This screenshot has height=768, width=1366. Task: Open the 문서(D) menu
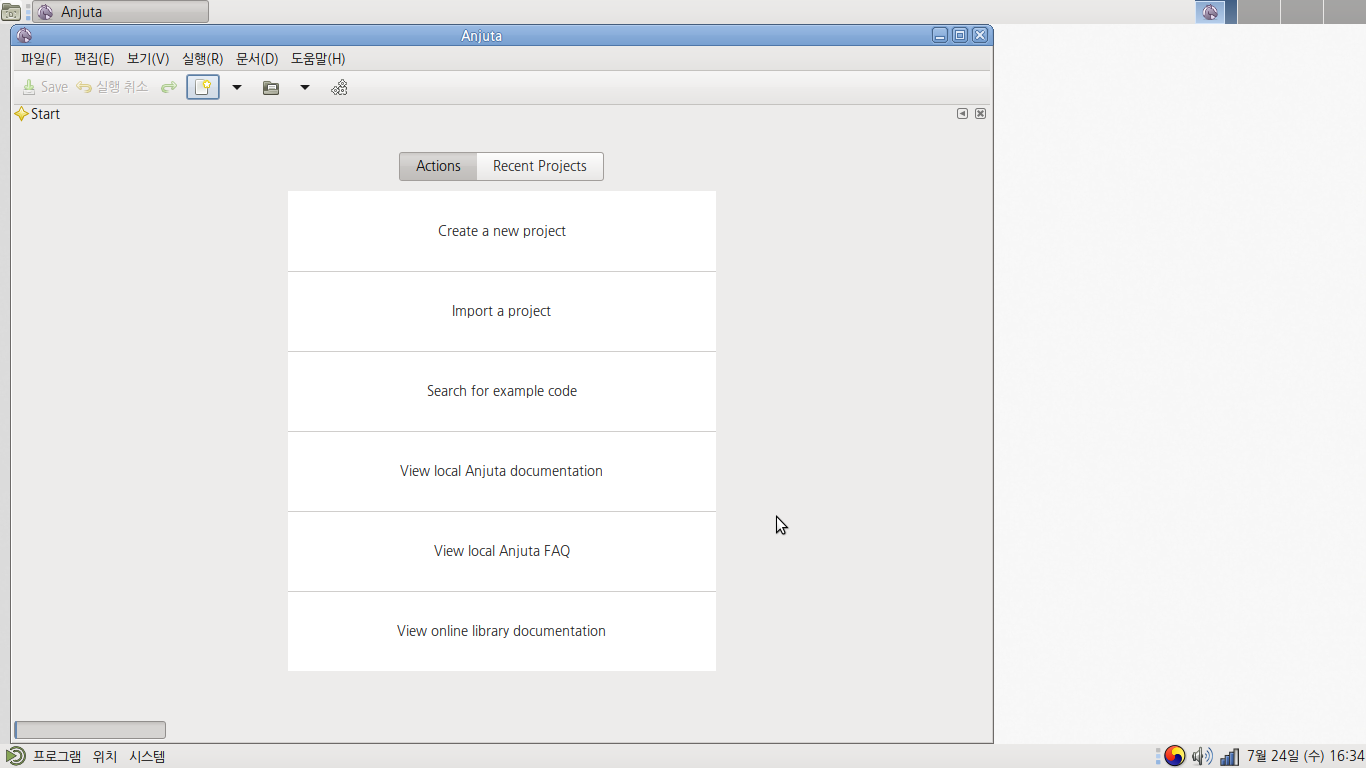[x=257, y=59]
